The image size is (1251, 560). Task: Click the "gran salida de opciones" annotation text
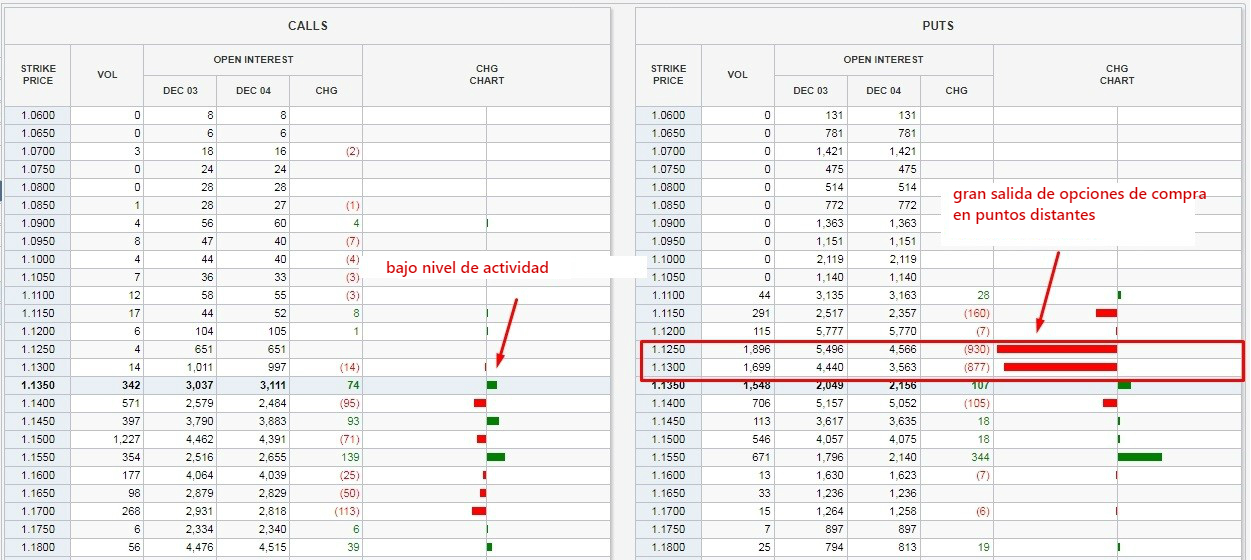(1078, 204)
